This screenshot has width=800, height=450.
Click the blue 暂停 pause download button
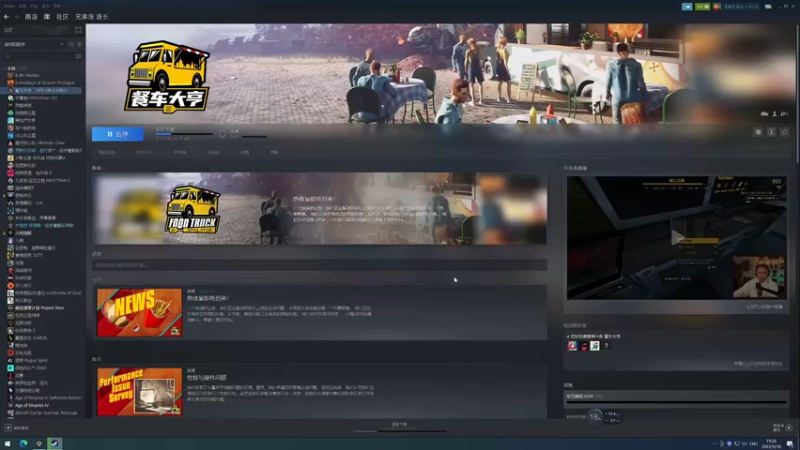tap(118, 134)
